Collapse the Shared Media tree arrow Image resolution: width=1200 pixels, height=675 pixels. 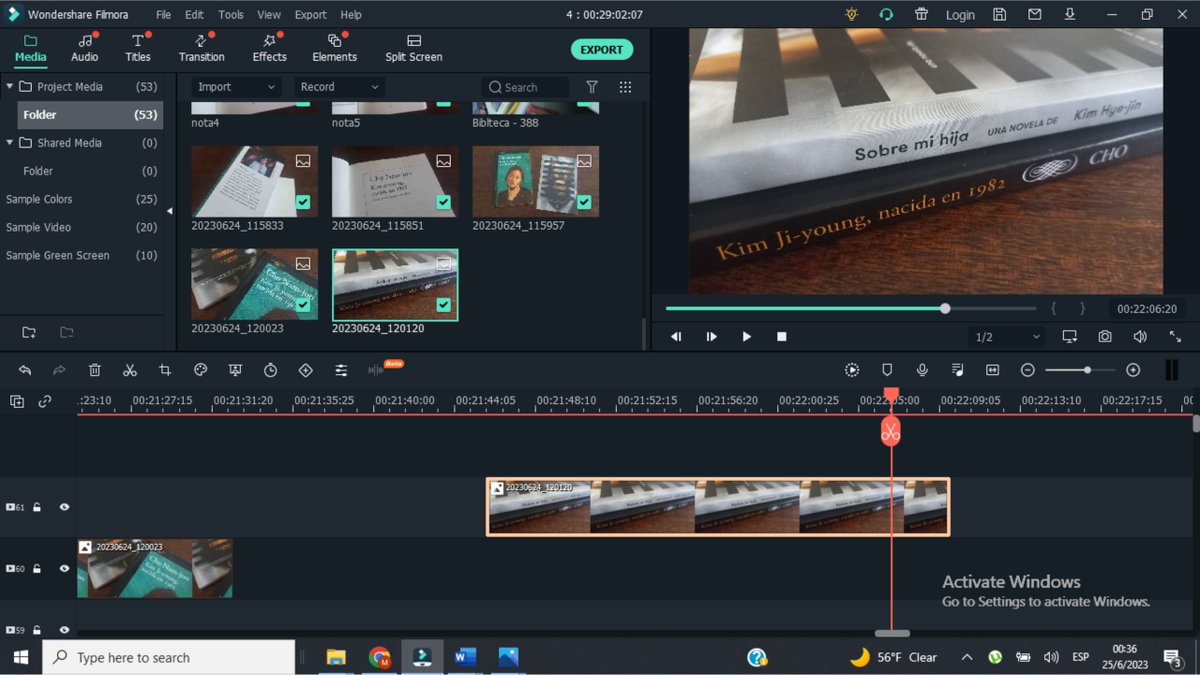(10, 142)
